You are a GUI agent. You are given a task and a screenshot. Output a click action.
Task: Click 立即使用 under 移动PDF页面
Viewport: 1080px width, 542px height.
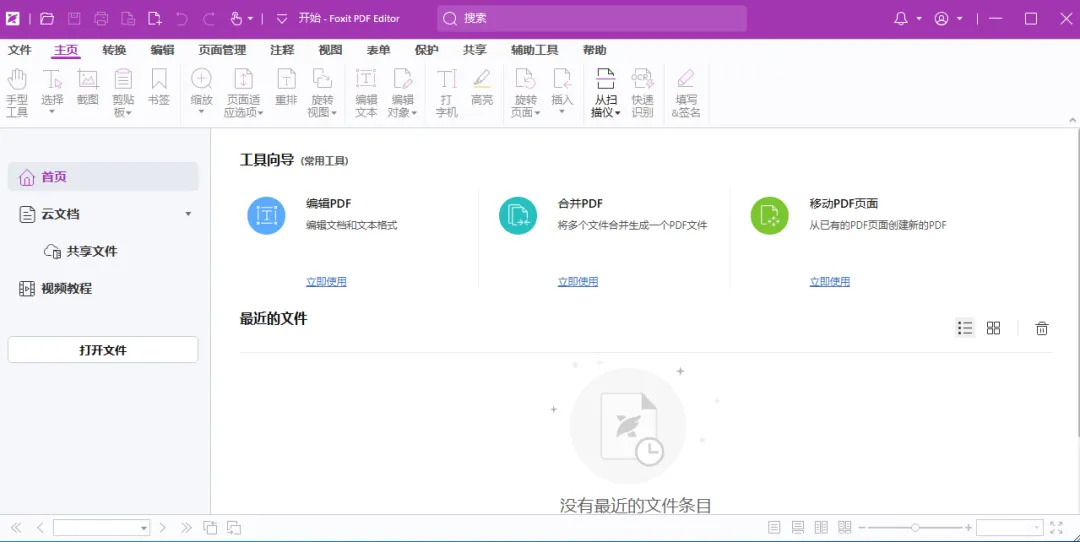[x=829, y=282]
